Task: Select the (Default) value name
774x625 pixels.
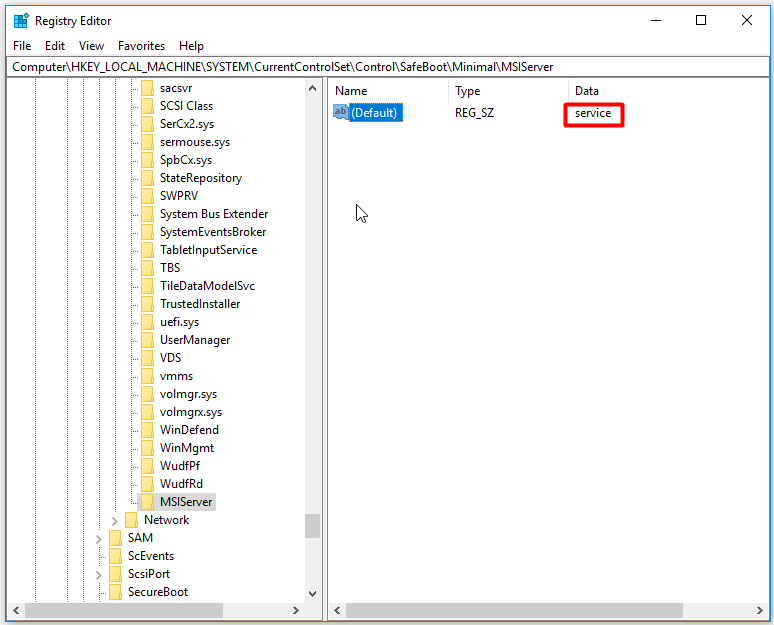Action: [374, 113]
